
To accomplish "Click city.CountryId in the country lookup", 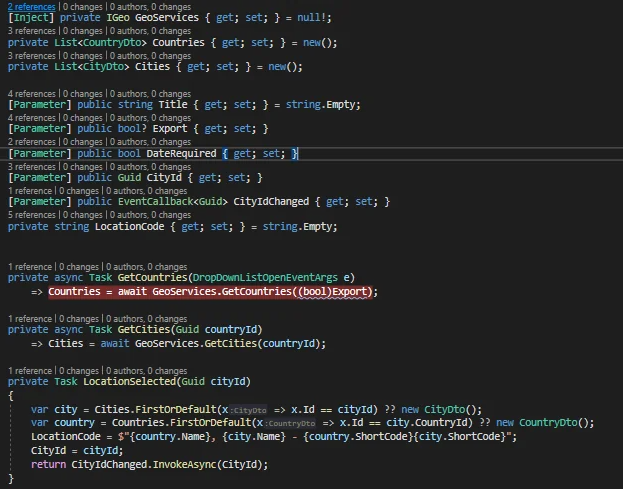I will [x=427, y=423].
